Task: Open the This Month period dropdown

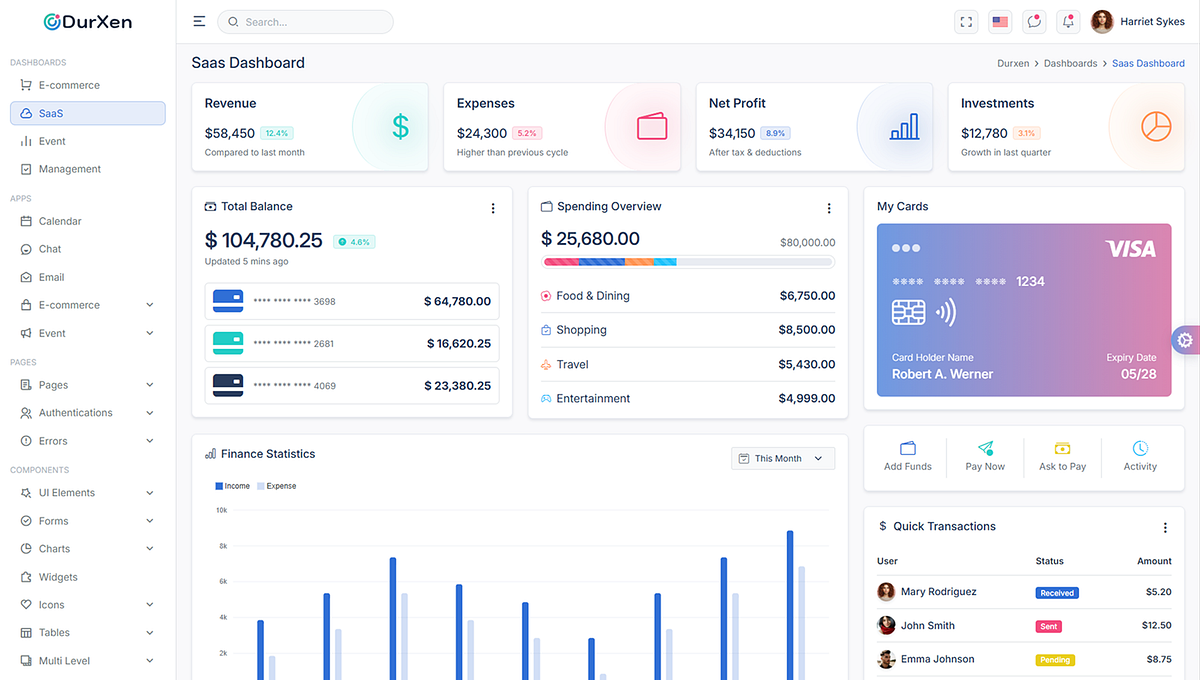Action: 782,458
